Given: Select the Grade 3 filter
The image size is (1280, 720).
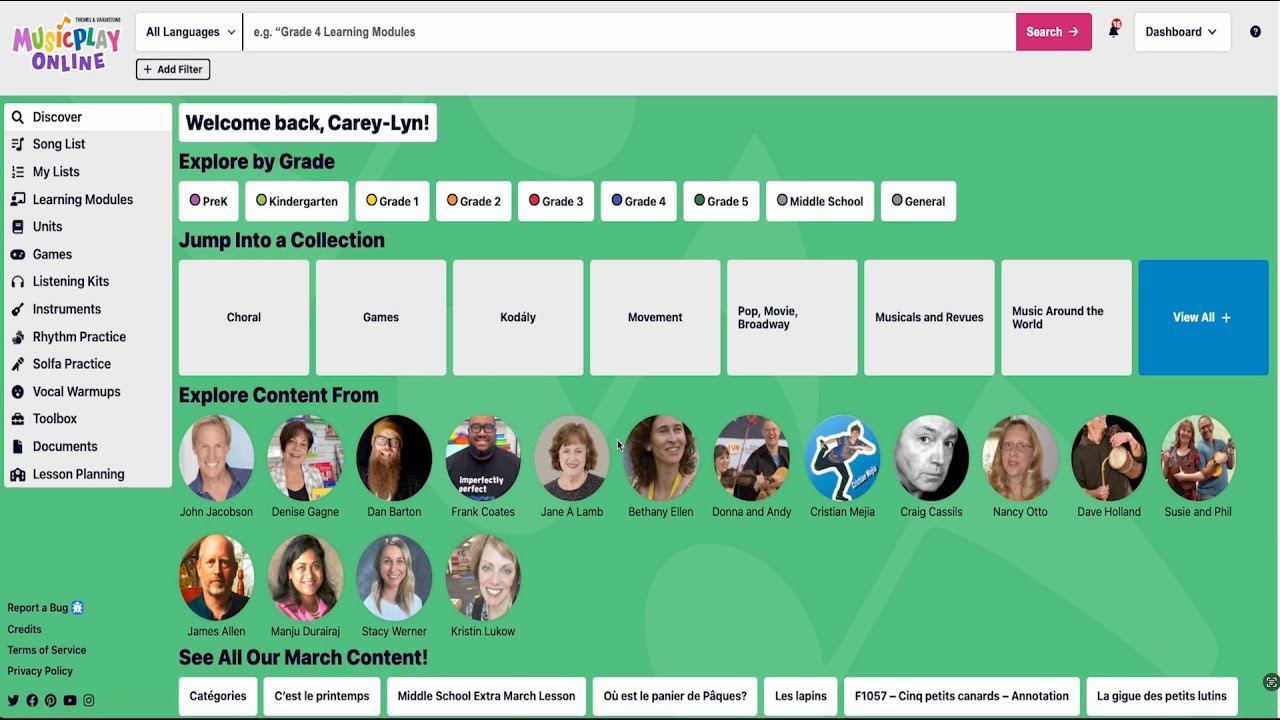Looking at the screenshot, I should pyautogui.click(x=557, y=201).
